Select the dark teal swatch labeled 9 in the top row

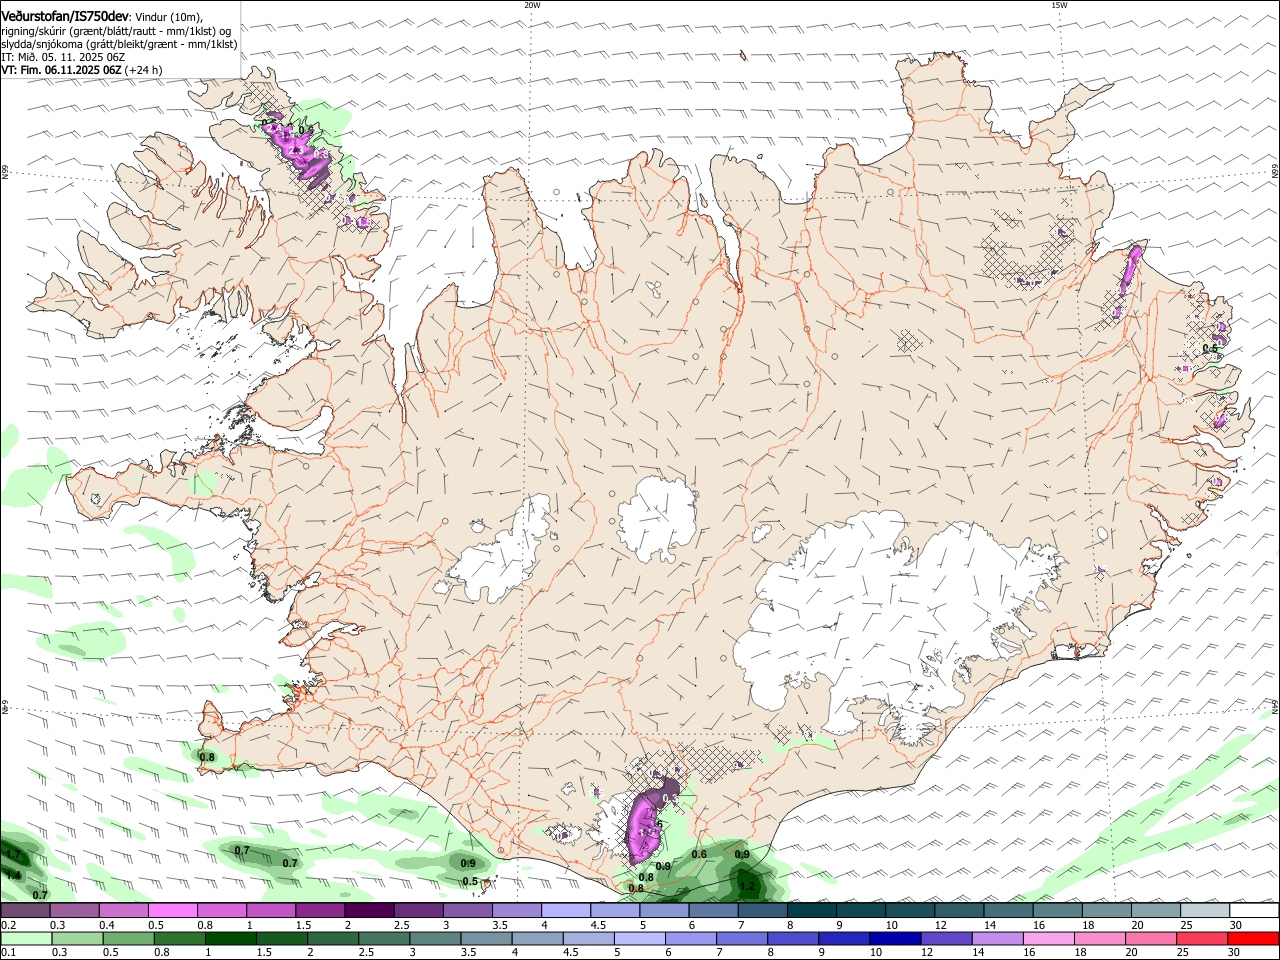pyautogui.click(x=813, y=911)
